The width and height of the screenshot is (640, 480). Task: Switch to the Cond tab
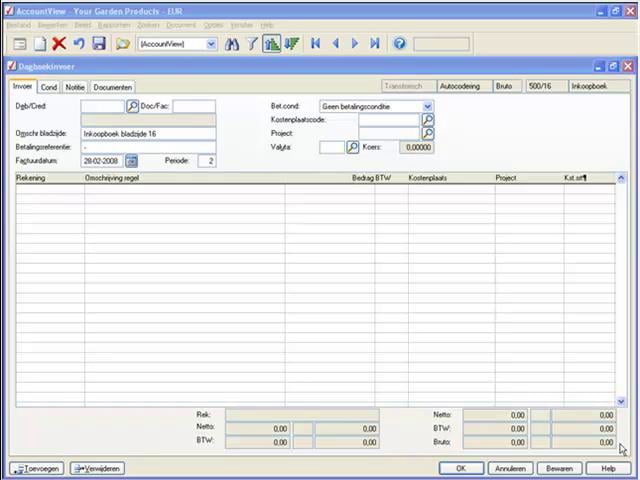(49, 87)
